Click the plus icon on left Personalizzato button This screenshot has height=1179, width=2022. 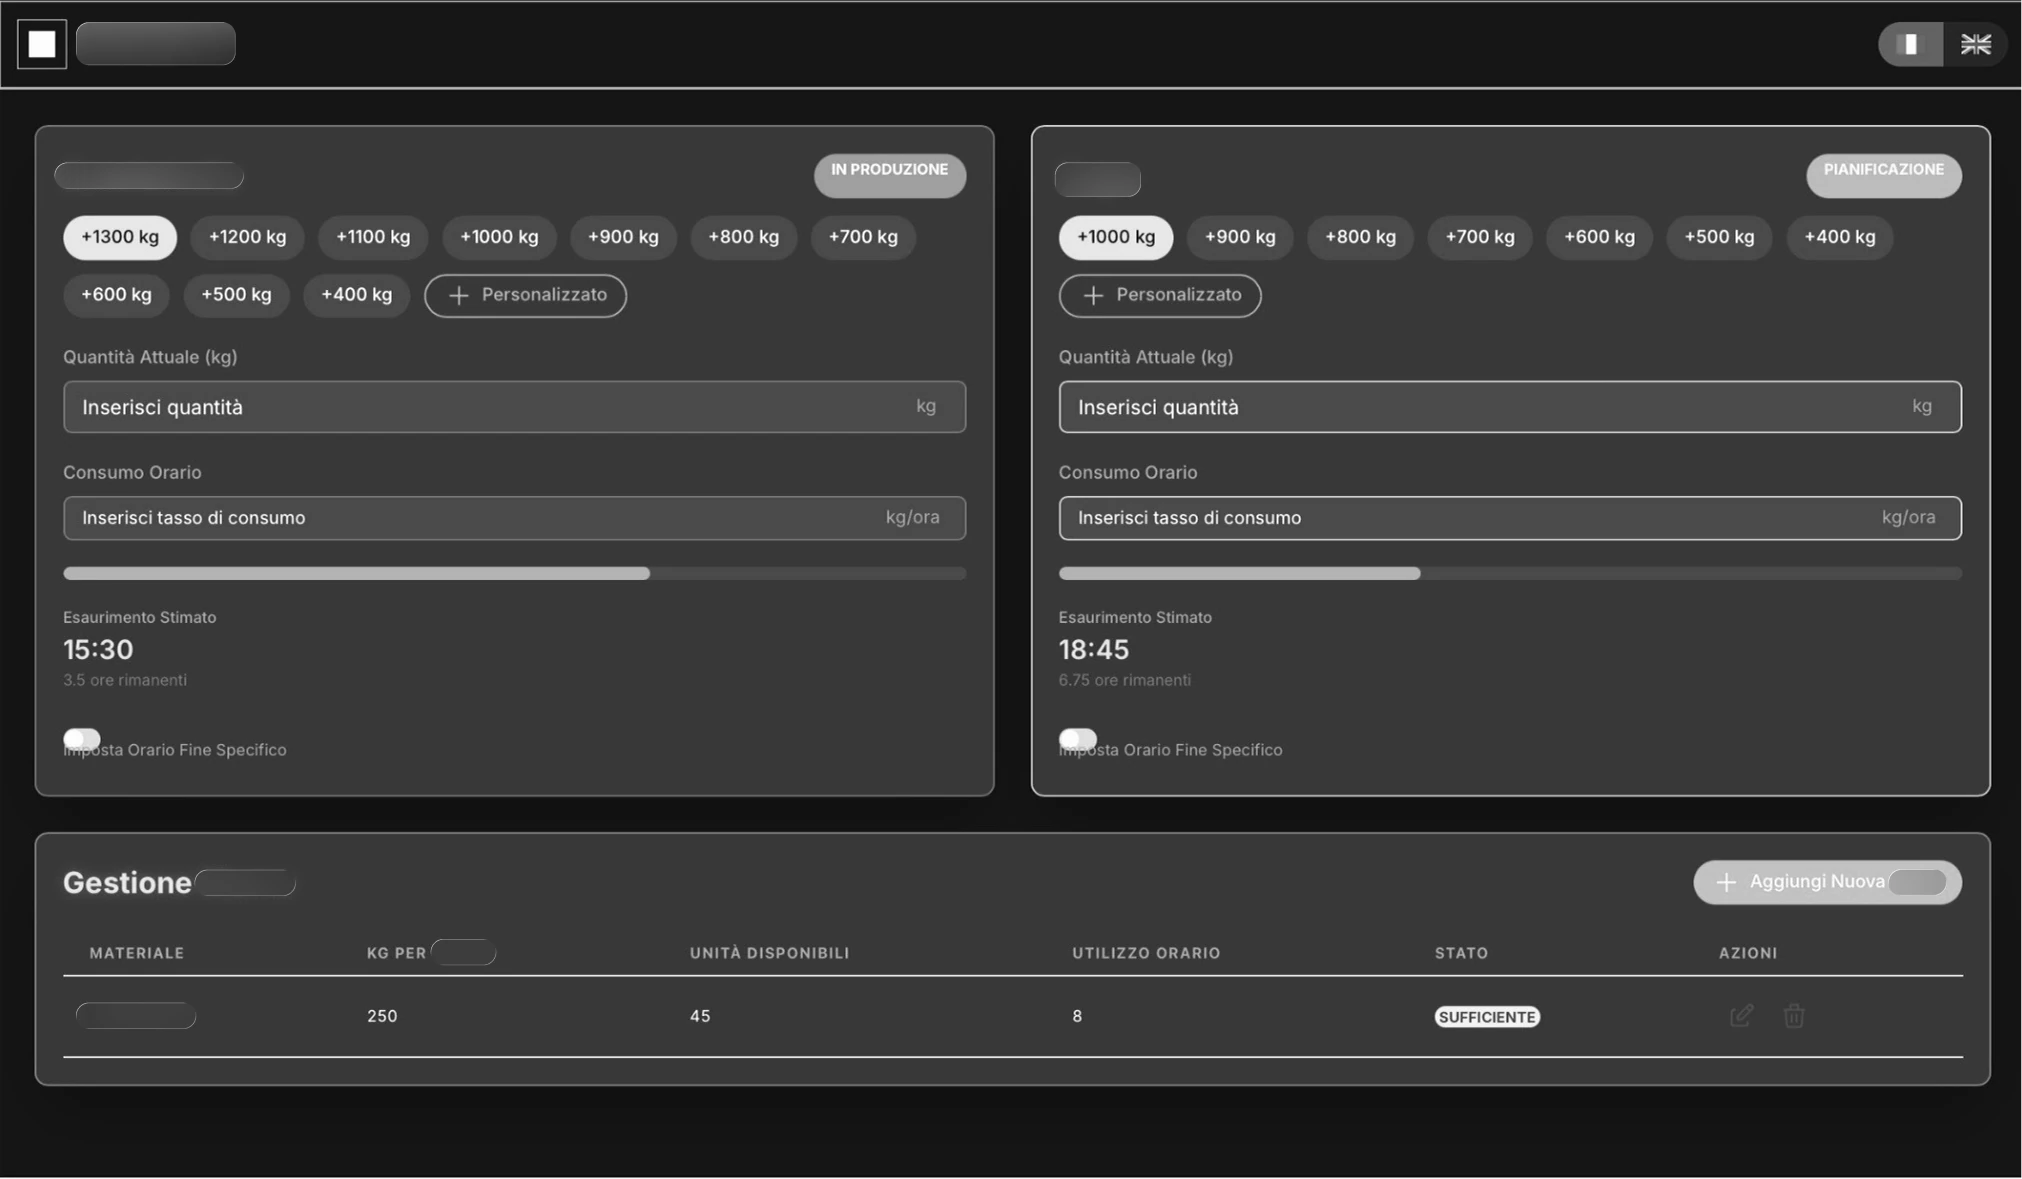(459, 295)
